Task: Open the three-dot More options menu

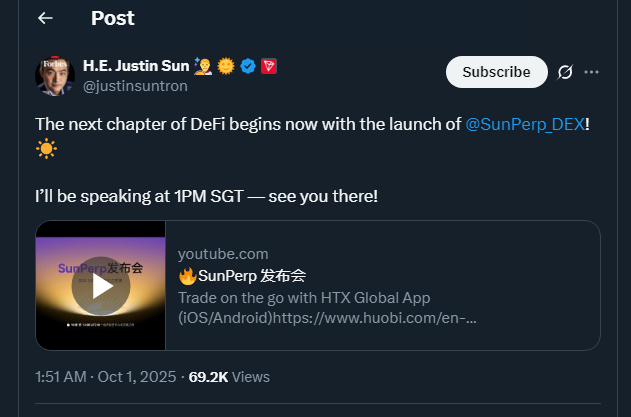Action: tap(592, 72)
